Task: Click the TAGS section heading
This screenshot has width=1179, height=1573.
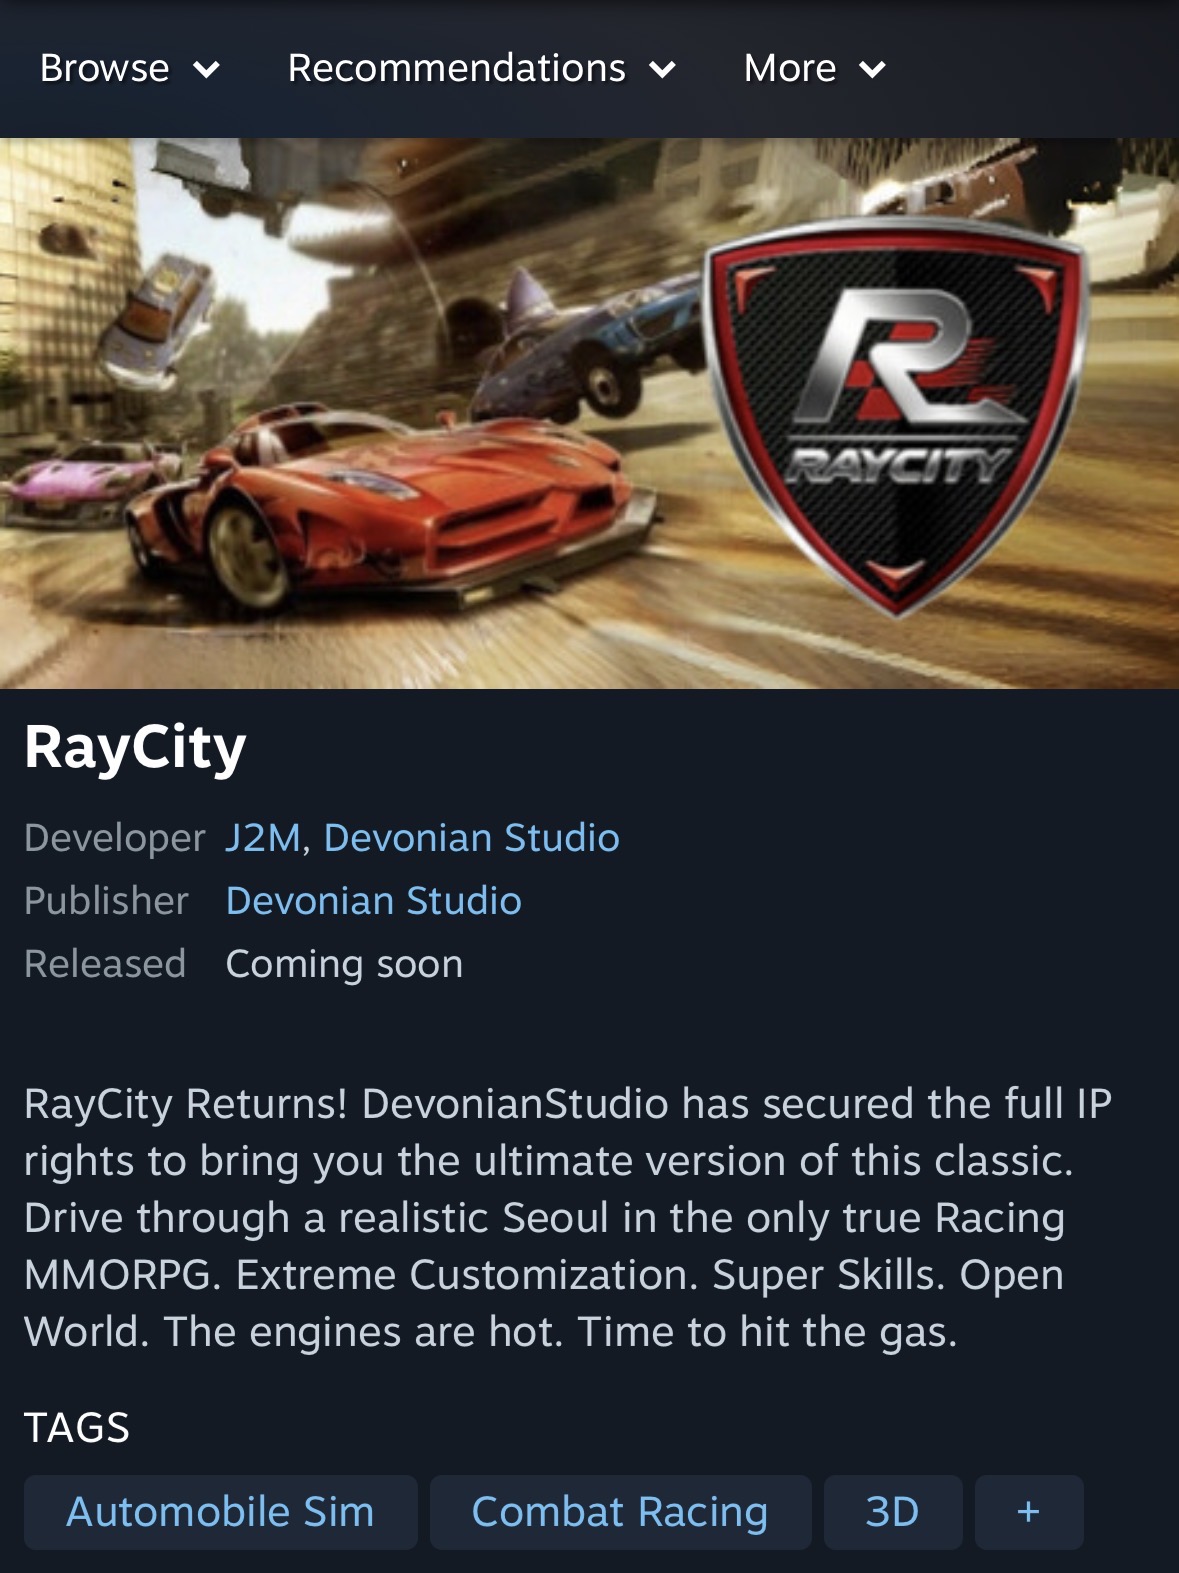Action: point(77,1428)
